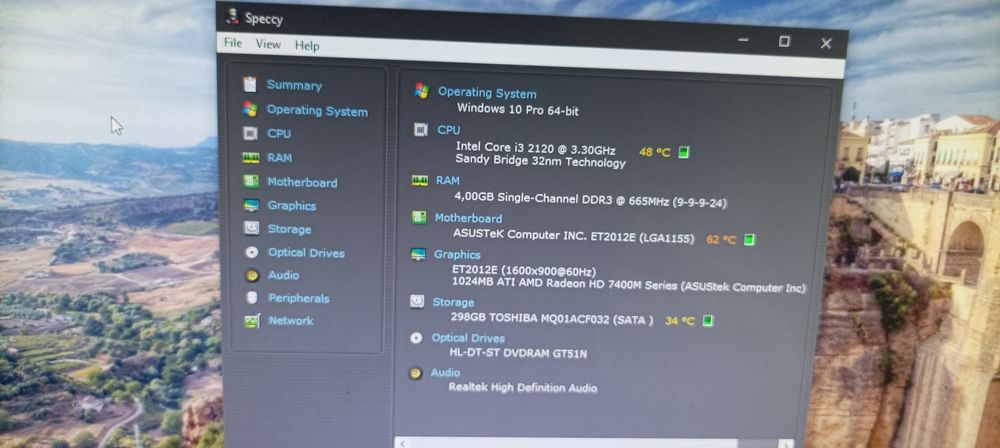Open the CPU heading link in summary
The image size is (1000, 448).
[448, 130]
